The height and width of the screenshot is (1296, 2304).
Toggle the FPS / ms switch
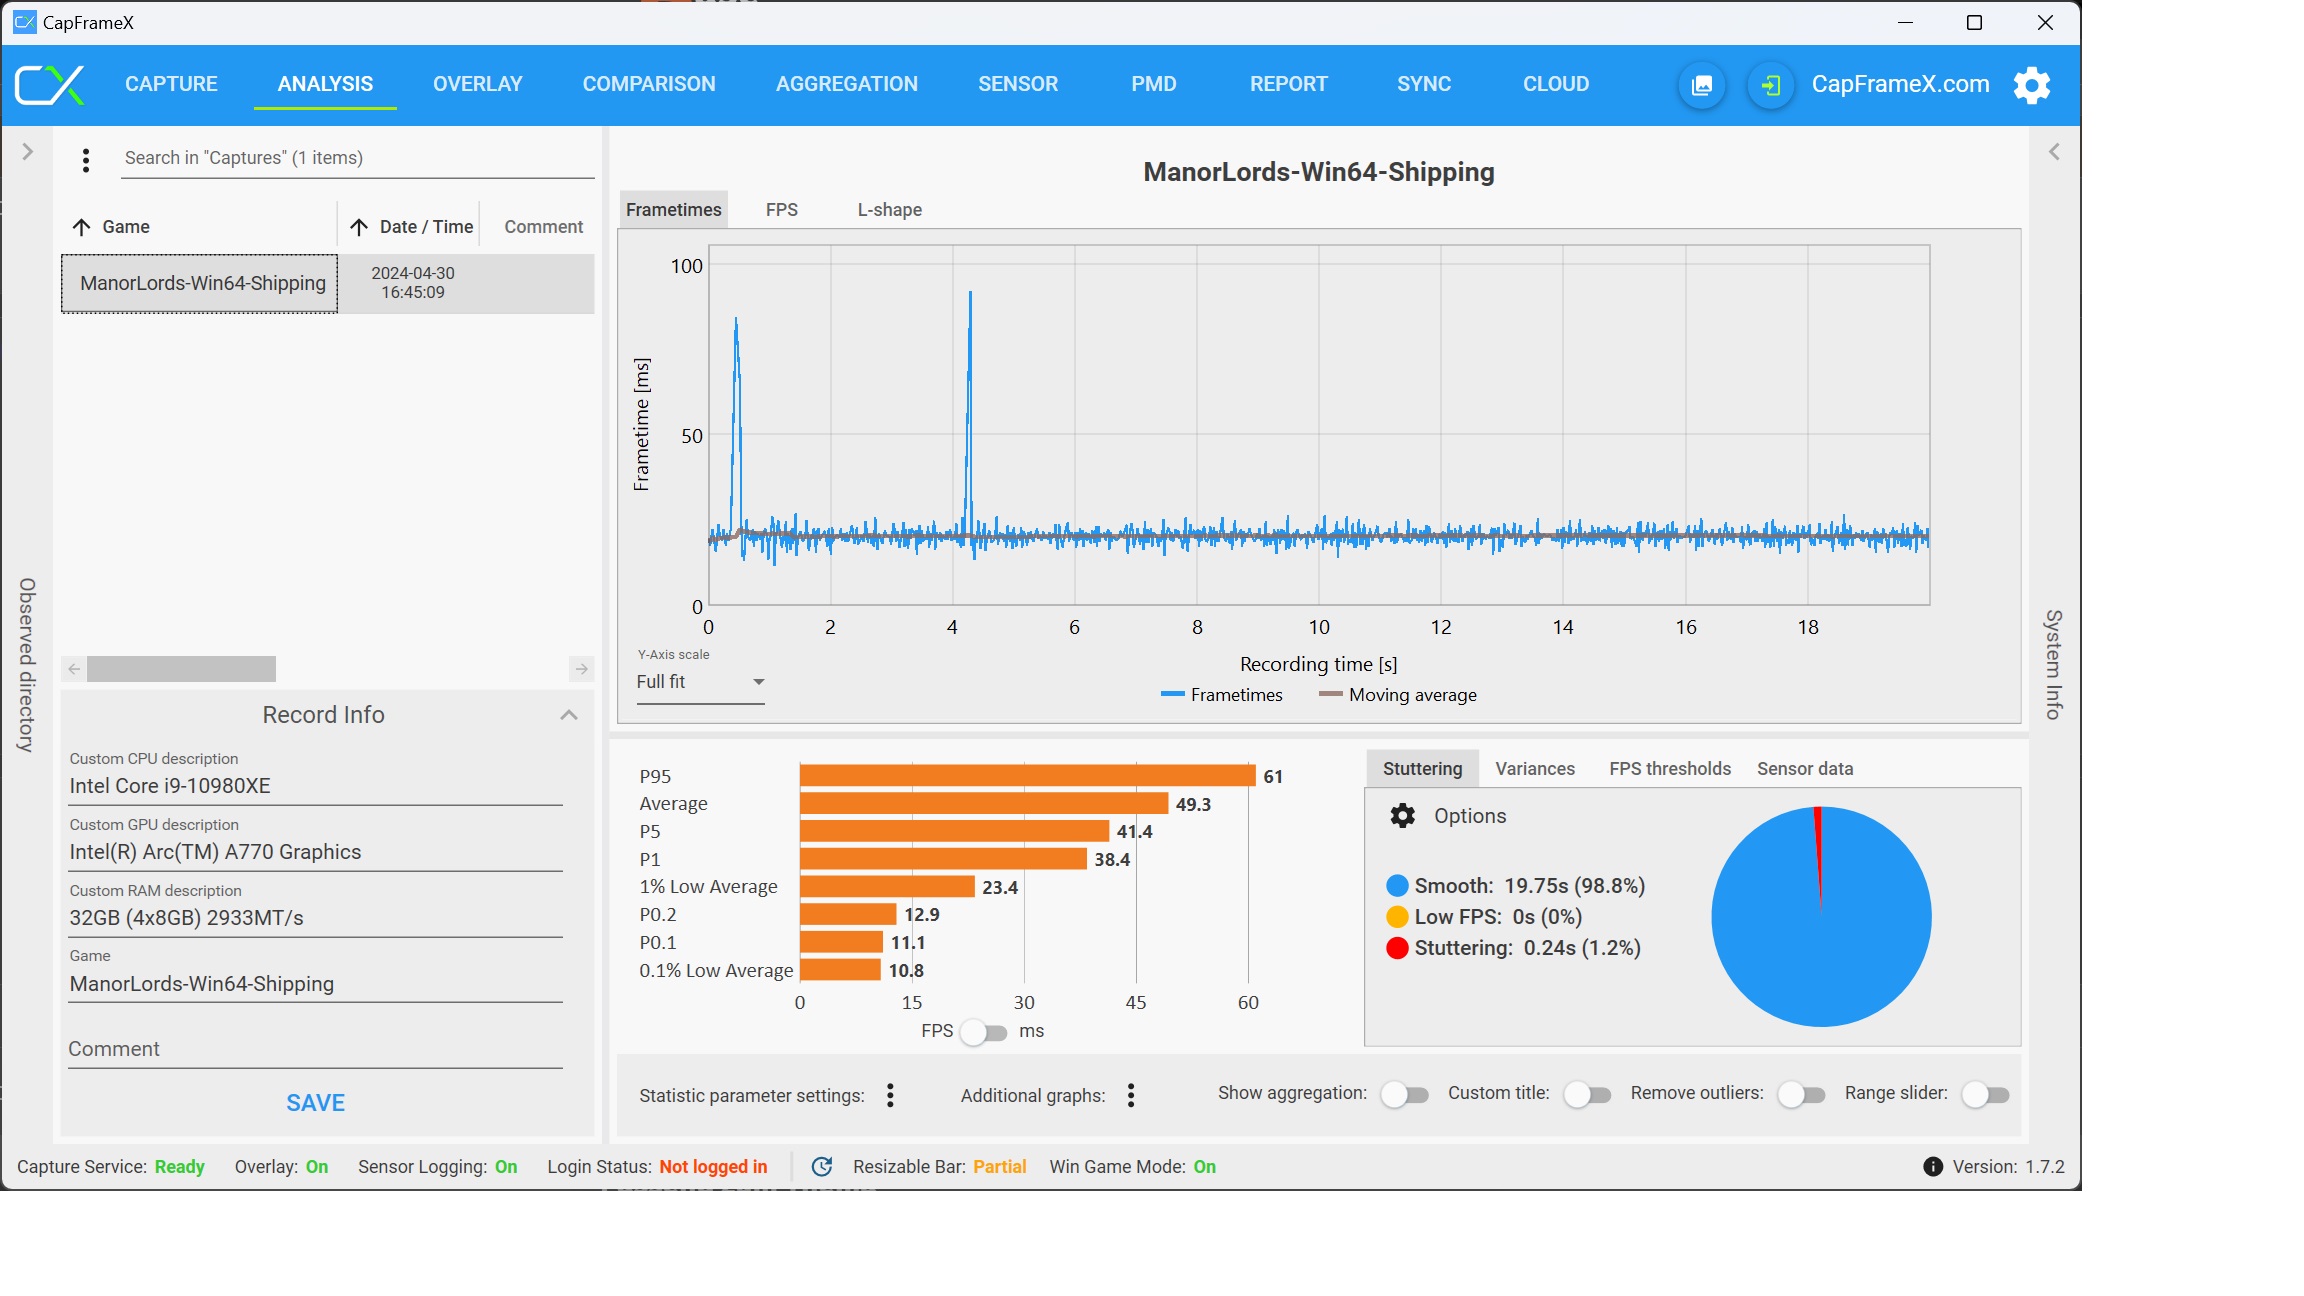(x=984, y=1032)
